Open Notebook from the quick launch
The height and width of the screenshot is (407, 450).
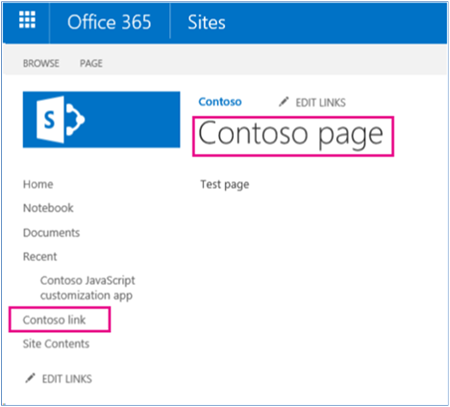pos(48,208)
